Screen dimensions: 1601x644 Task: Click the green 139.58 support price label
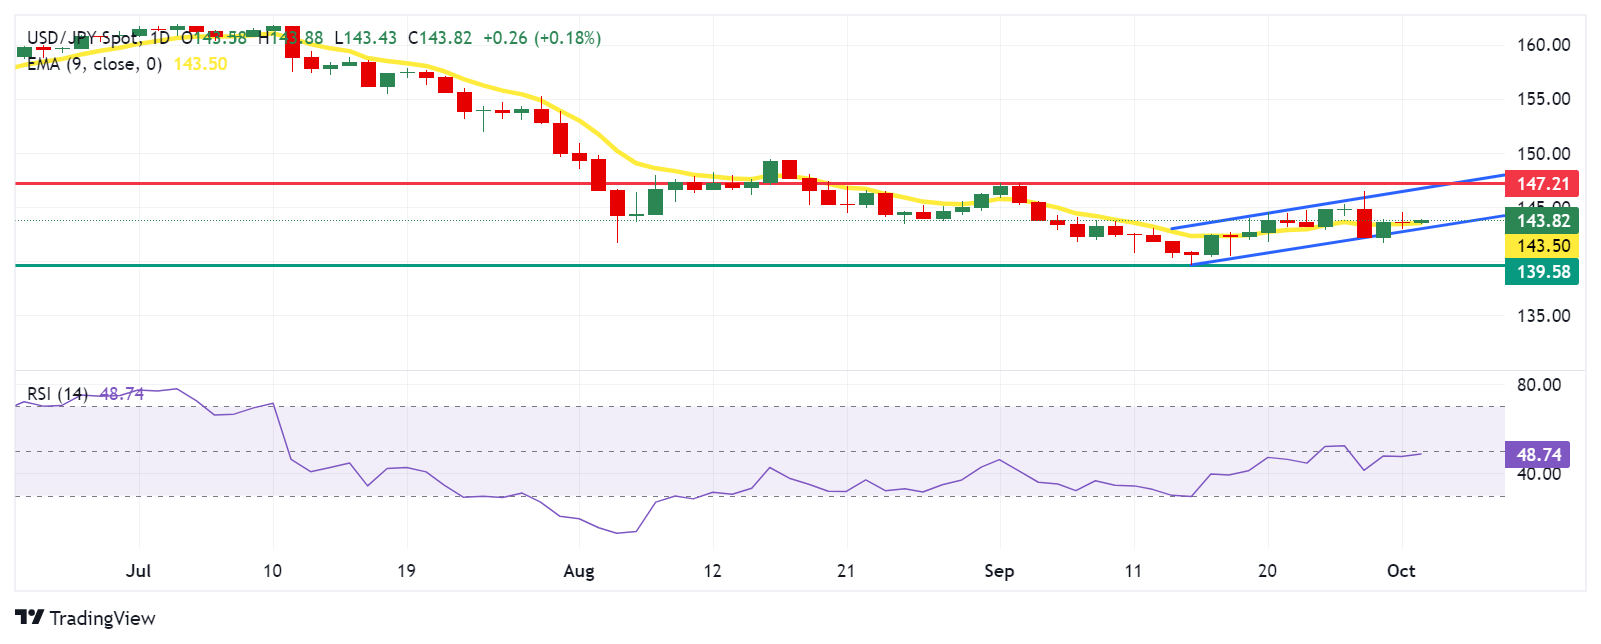1542,272
